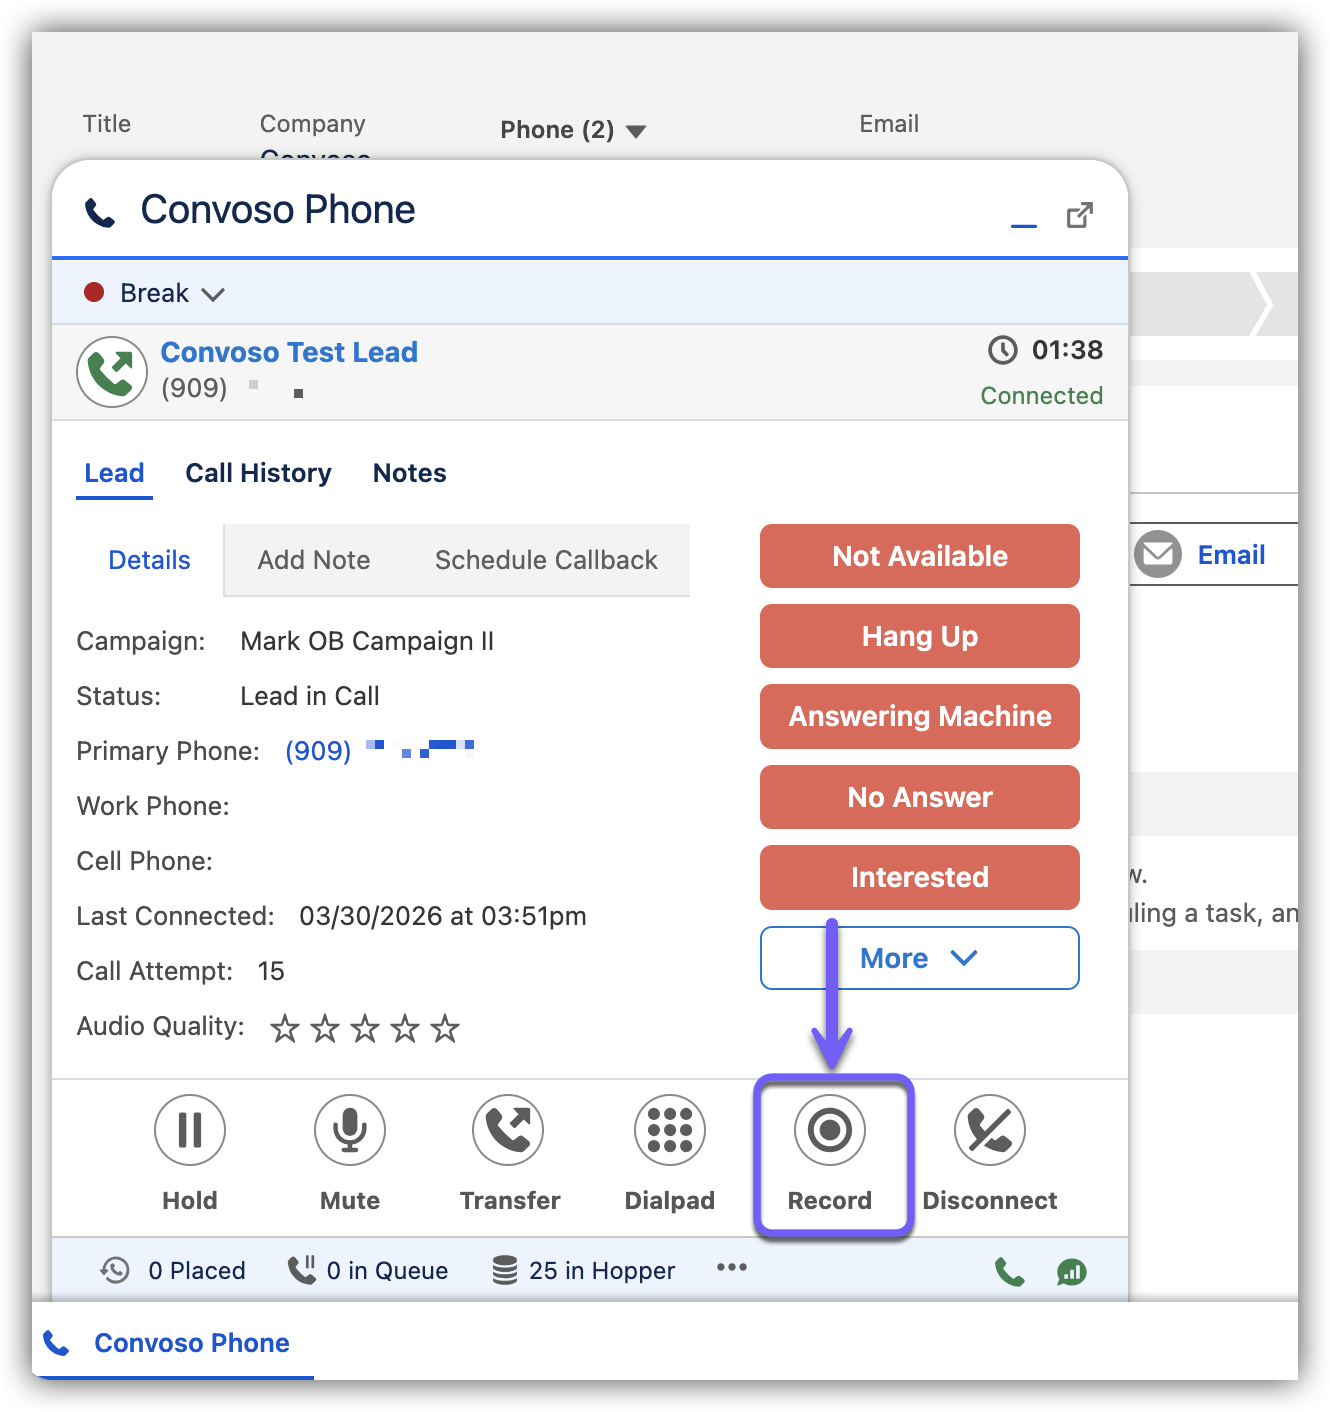This screenshot has width=1330, height=1412.
Task: Disconnect the current call
Action: pyautogui.click(x=990, y=1131)
